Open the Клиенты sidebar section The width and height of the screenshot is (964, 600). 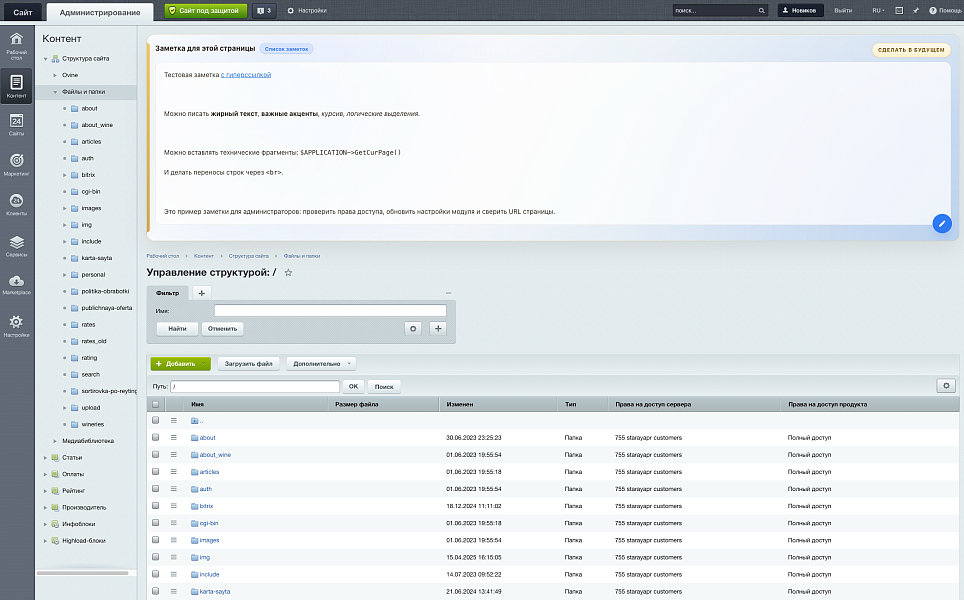pyautogui.click(x=17, y=205)
